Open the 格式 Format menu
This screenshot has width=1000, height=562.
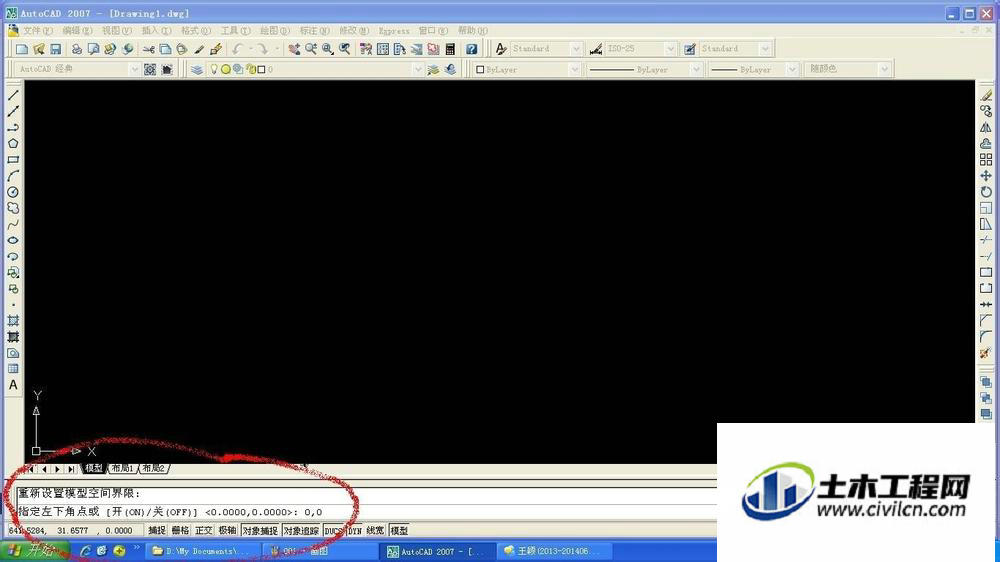click(196, 31)
